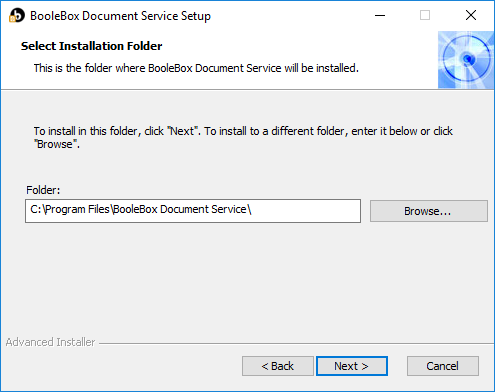Screen dimensions: 495x392
Task: Minimize the BooleBox setup window
Action: coord(380,15)
